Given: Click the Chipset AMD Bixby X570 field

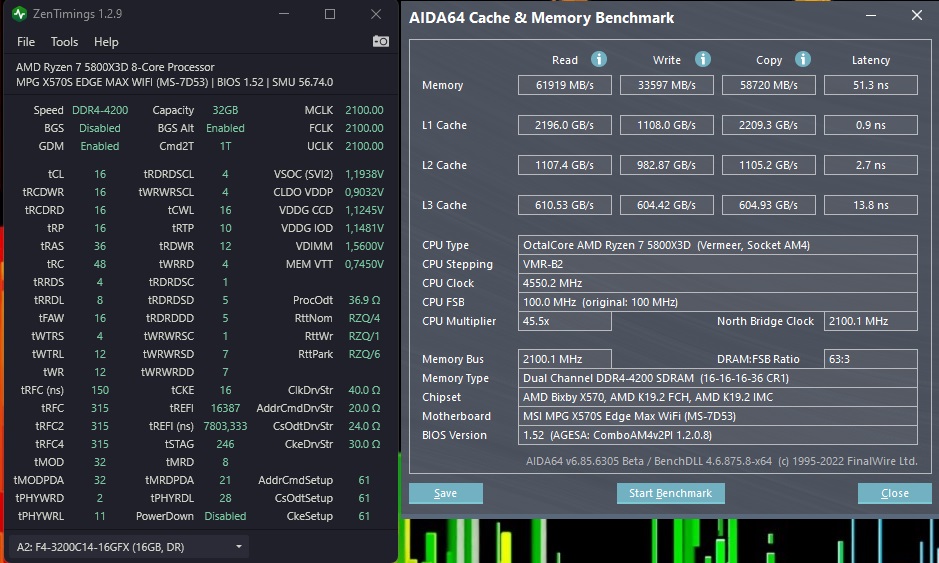Looking at the screenshot, I should (717, 397).
